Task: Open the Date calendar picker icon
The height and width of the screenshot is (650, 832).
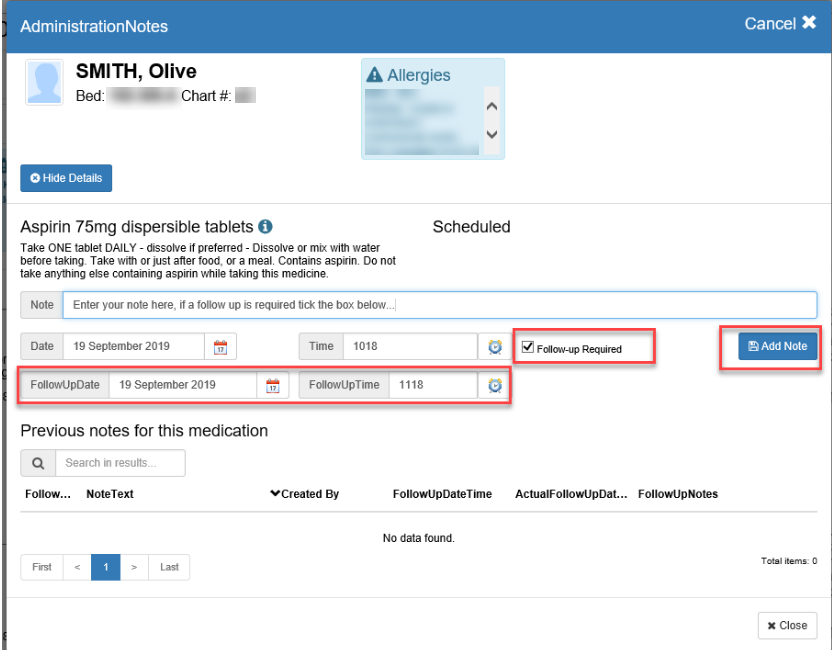Action: point(221,347)
